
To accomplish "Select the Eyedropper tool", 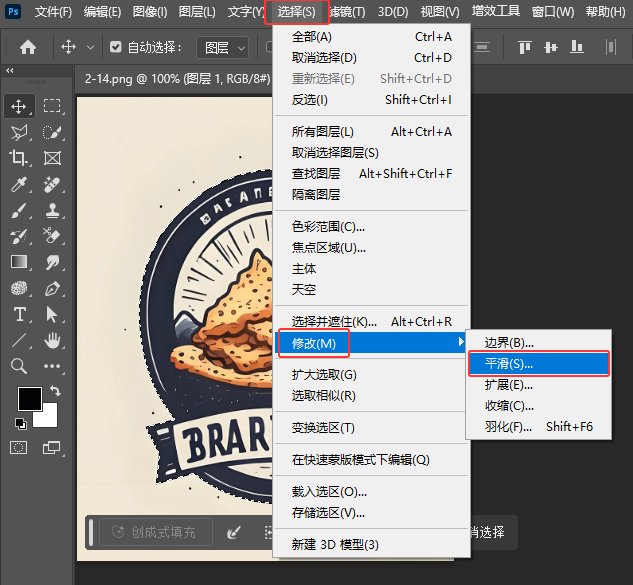I will click(19, 185).
